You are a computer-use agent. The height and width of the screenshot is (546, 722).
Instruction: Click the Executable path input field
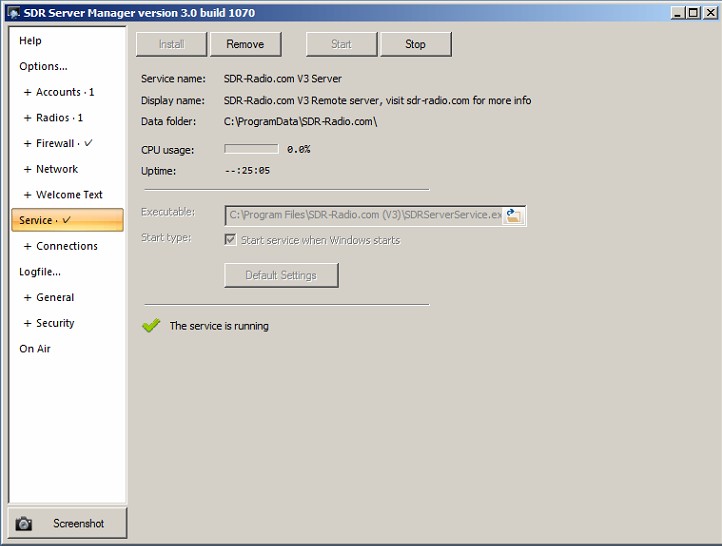click(x=364, y=215)
